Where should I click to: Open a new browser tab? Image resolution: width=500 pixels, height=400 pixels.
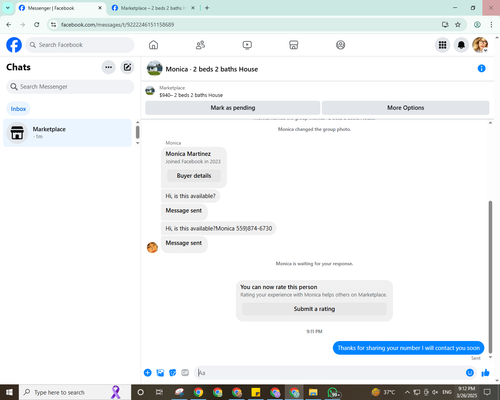[x=207, y=8]
